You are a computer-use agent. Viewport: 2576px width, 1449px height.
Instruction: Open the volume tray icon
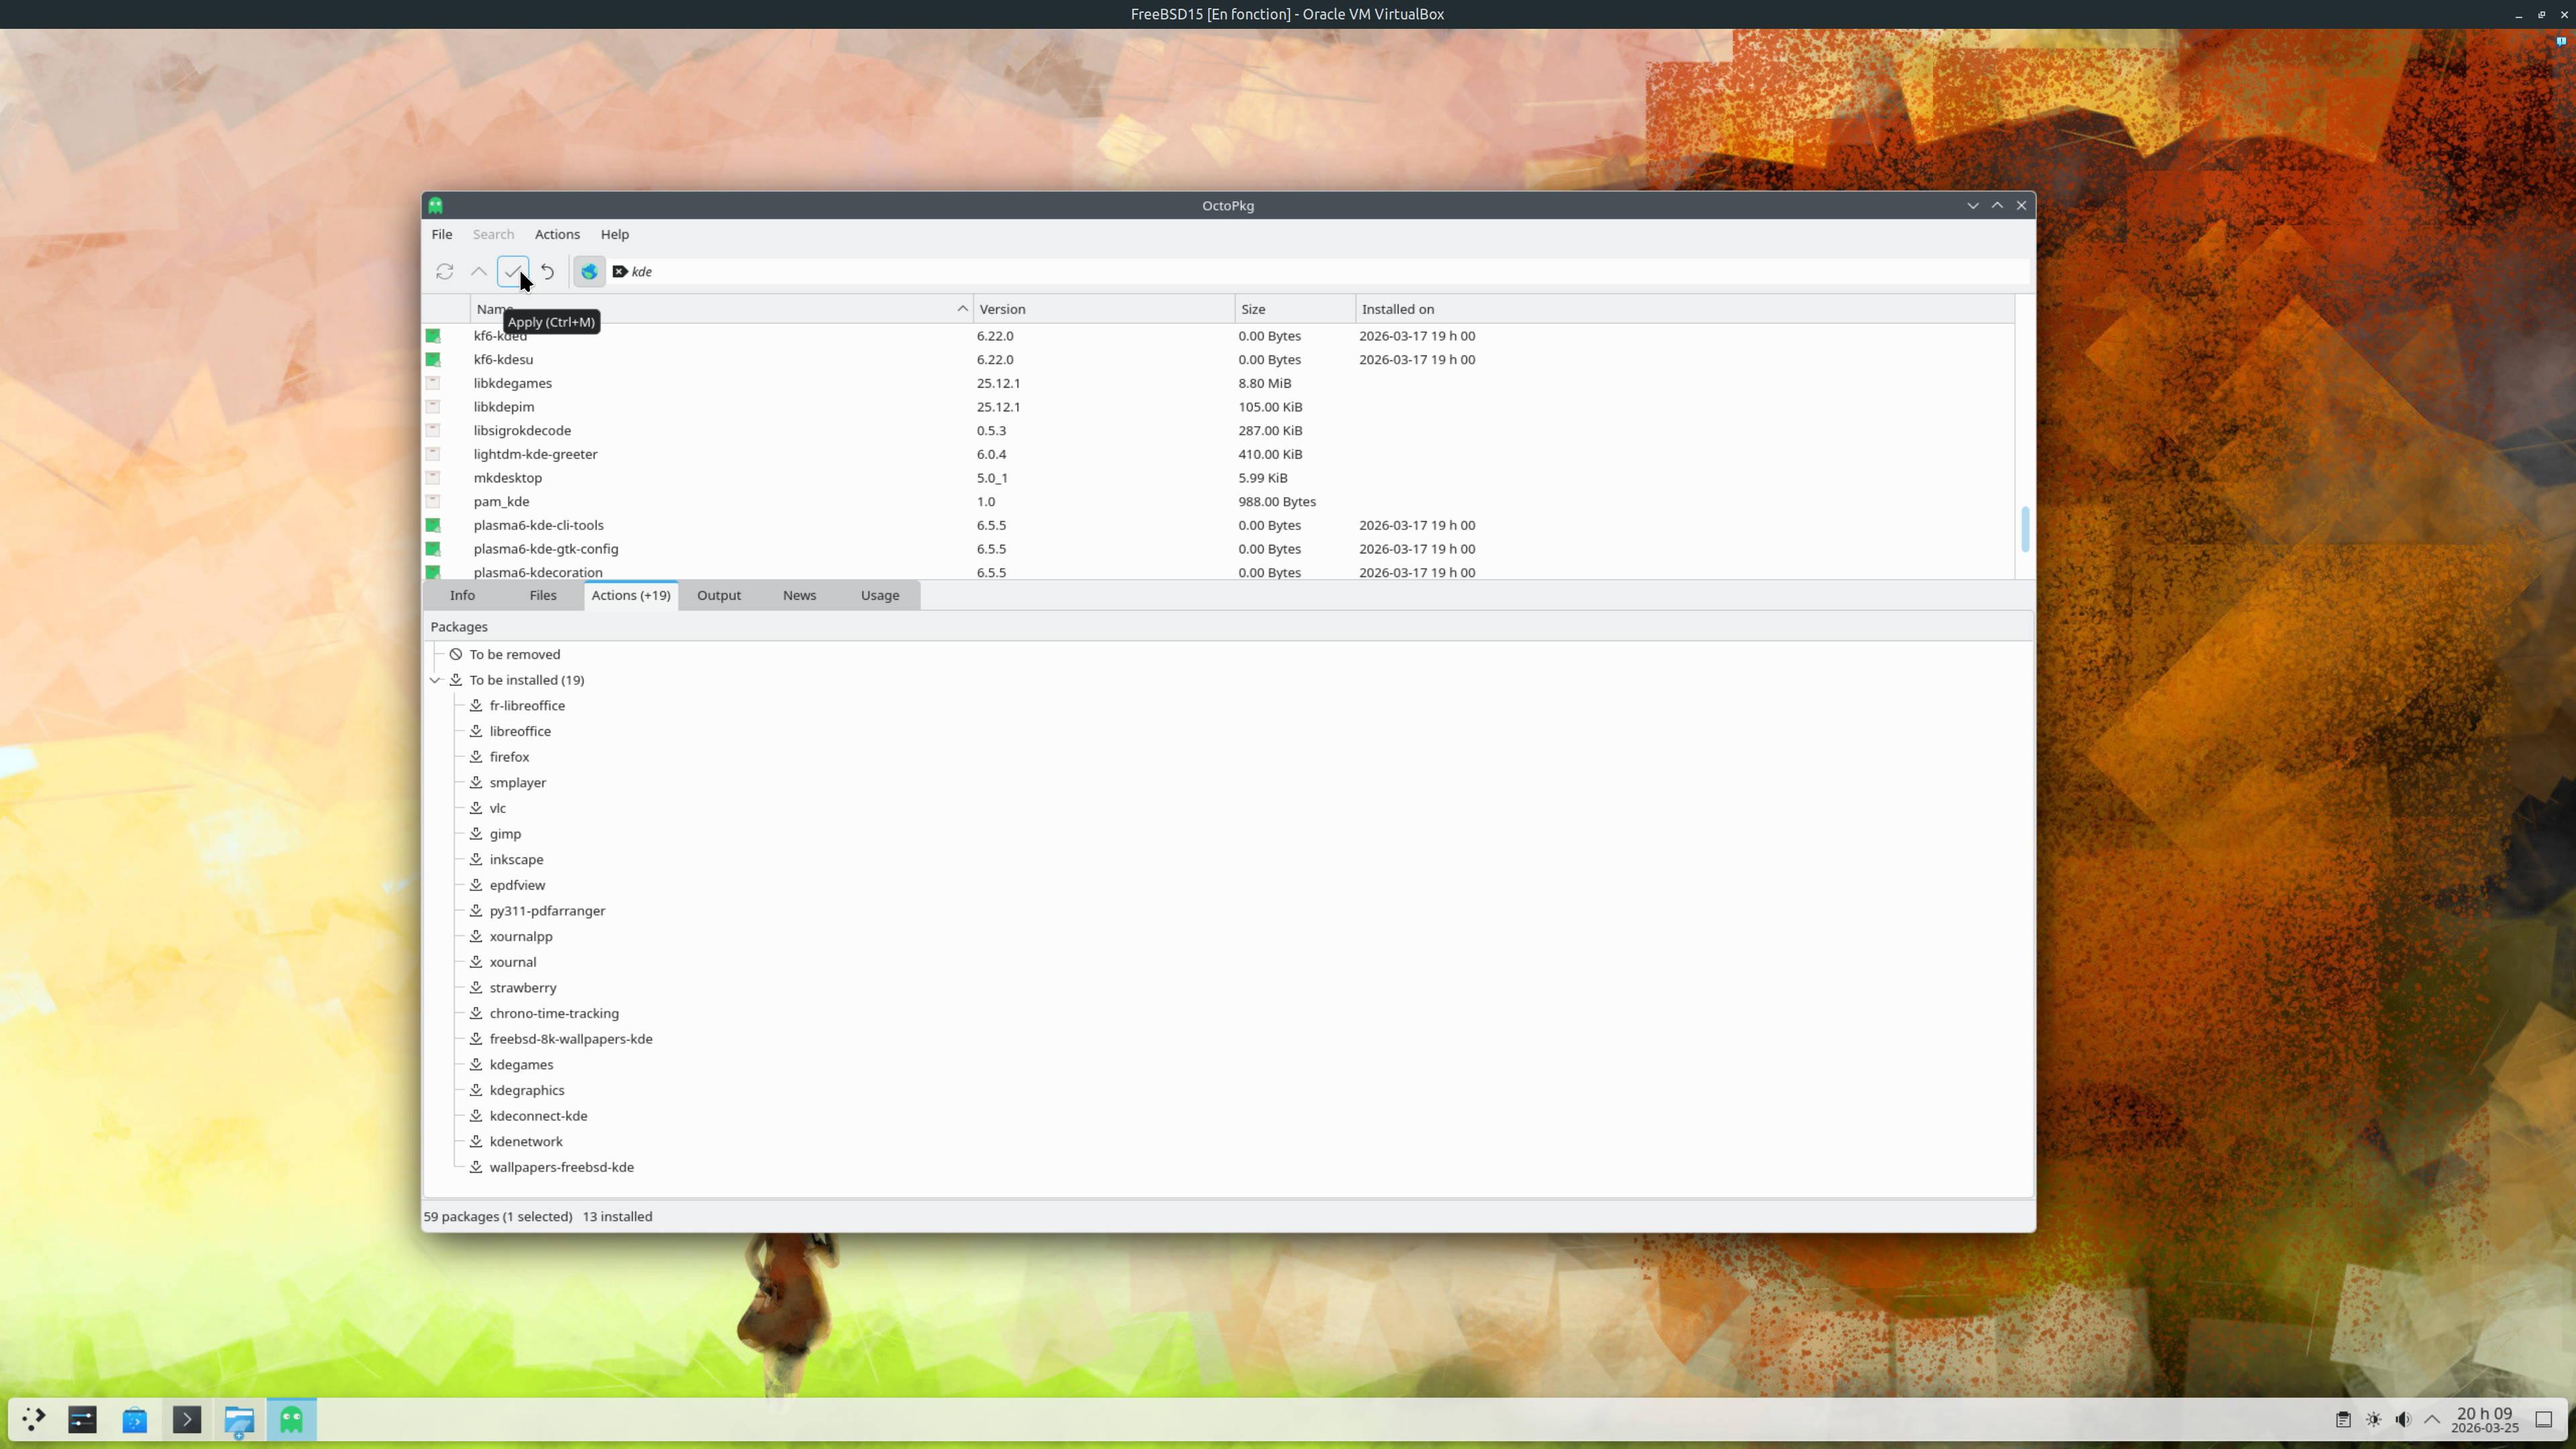(x=2403, y=1420)
